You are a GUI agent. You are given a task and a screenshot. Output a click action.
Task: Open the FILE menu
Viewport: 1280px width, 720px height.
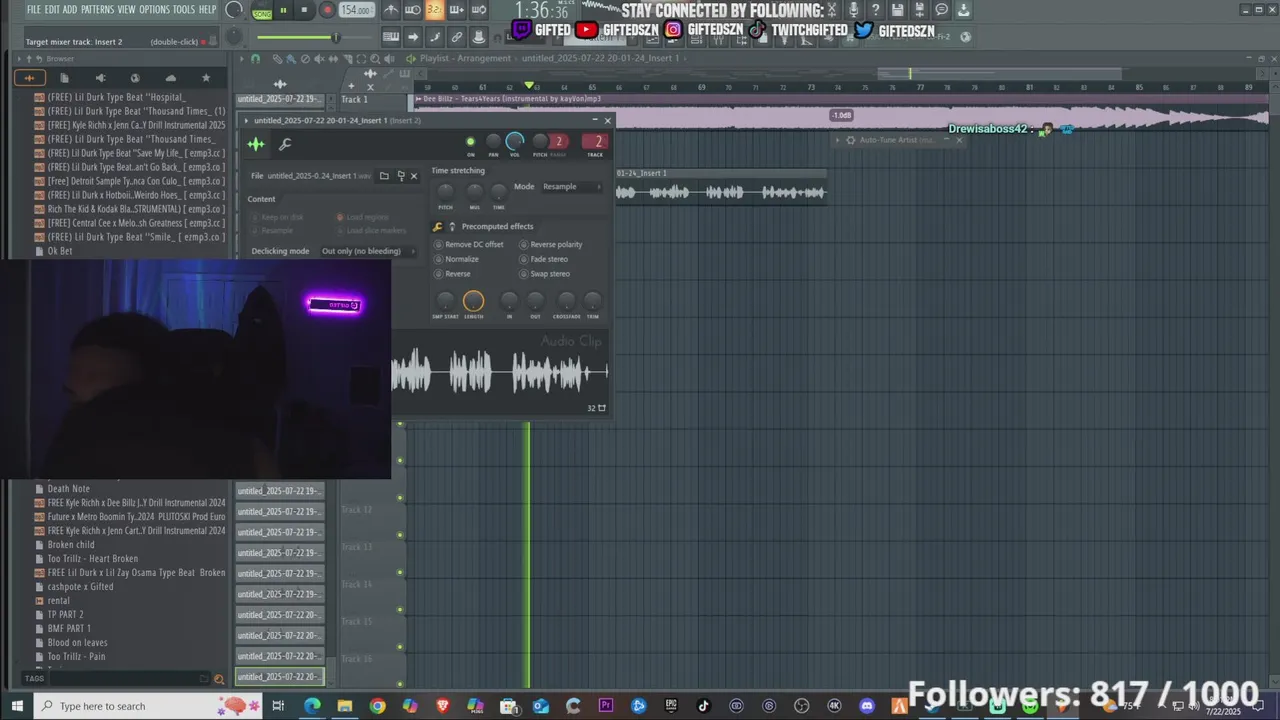coord(34,9)
